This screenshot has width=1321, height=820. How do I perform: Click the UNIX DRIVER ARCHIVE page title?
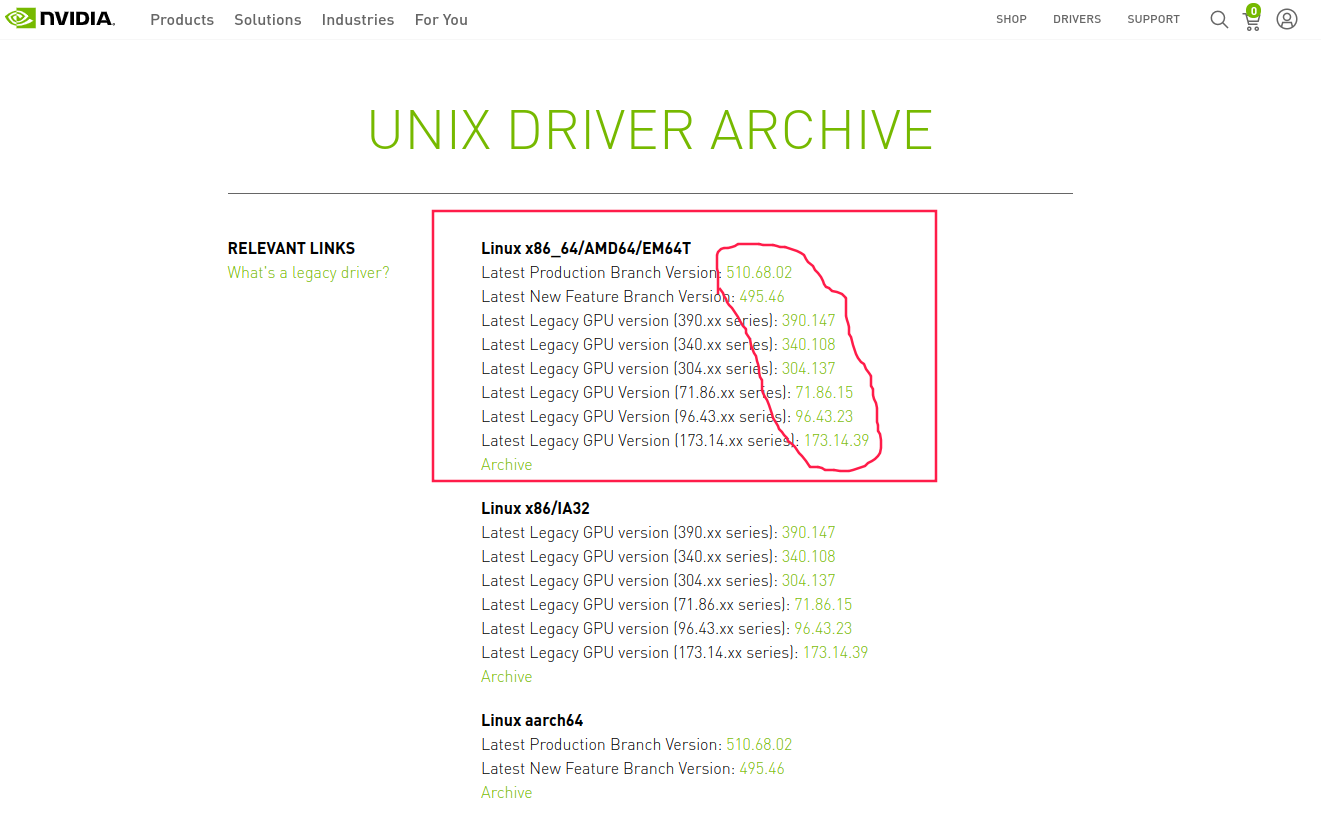point(651,130)
